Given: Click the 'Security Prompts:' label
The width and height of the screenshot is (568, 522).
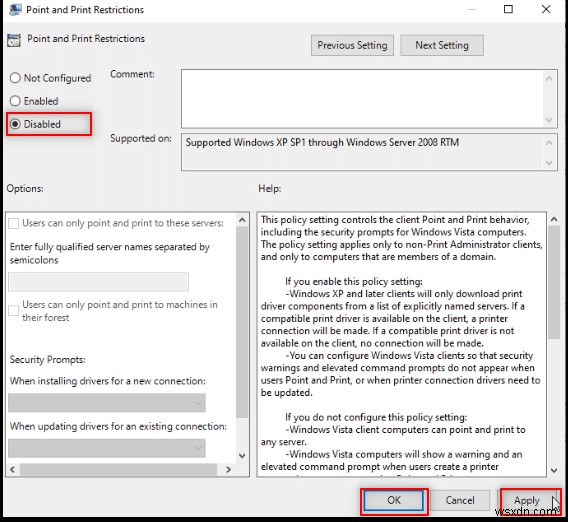Looking at the screenshot, I should click(47, 360).
